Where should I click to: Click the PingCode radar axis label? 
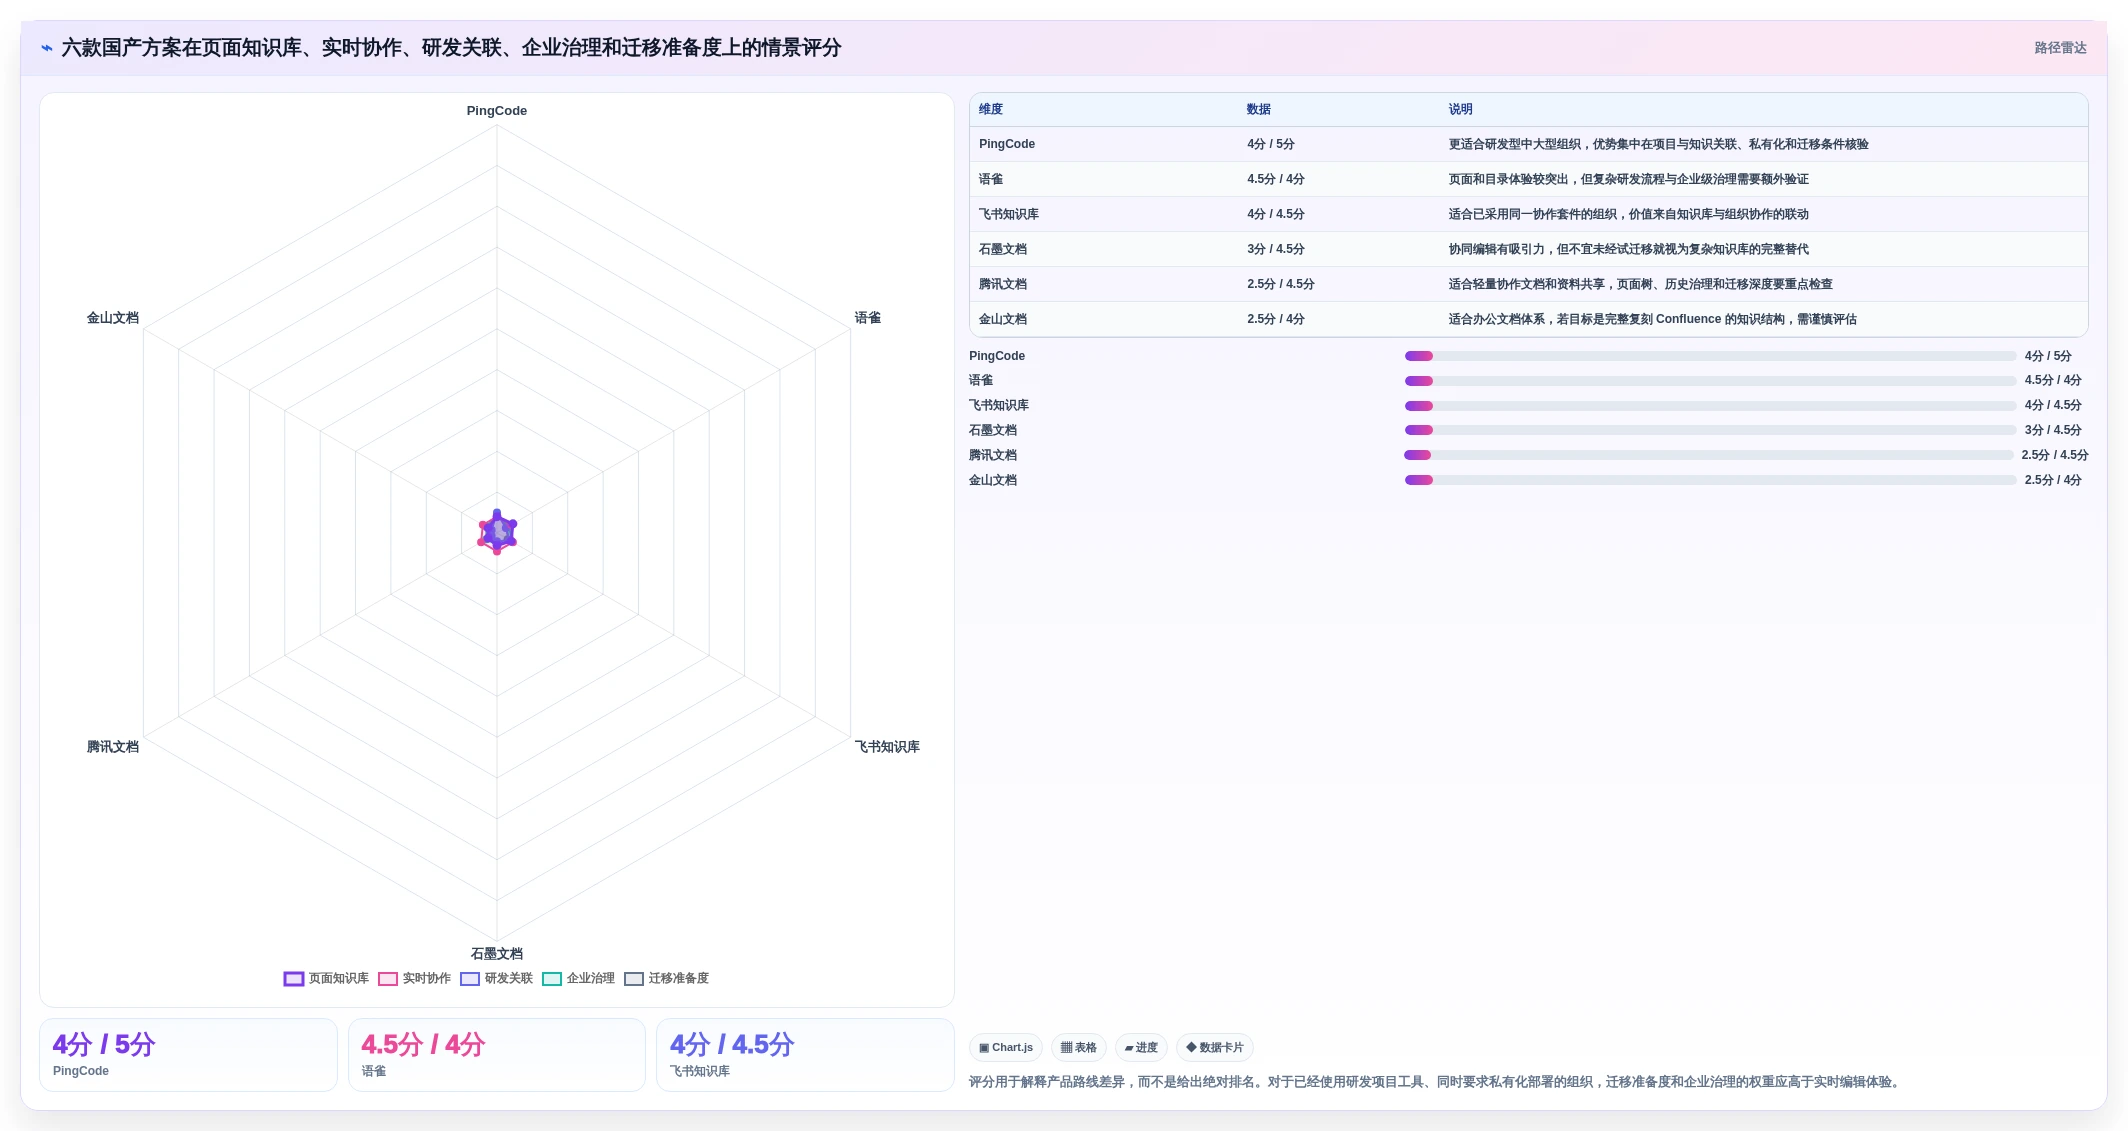tap(497, 111)
